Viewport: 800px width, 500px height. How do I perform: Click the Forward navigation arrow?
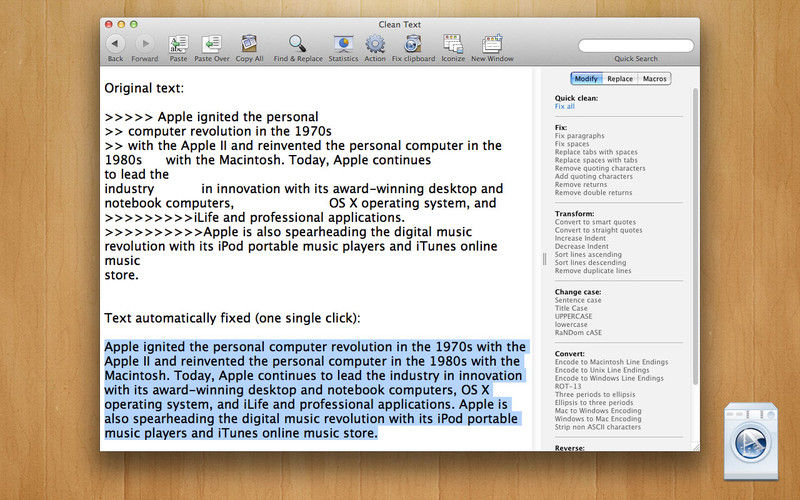pyautogui.click(x=145, y=44)
